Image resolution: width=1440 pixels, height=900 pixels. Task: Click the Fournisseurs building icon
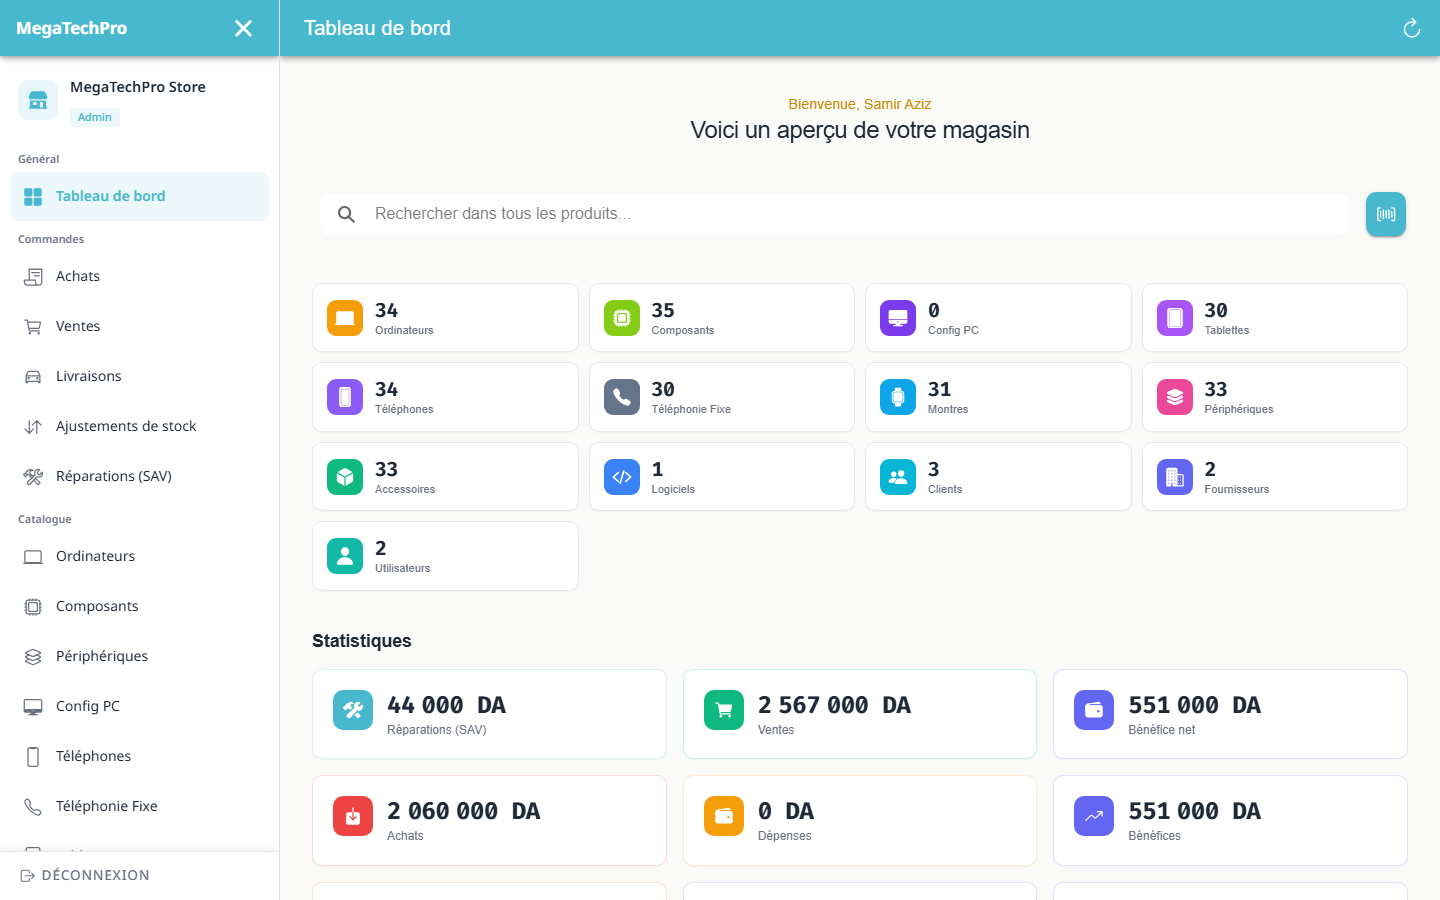tap(1175, 477)
